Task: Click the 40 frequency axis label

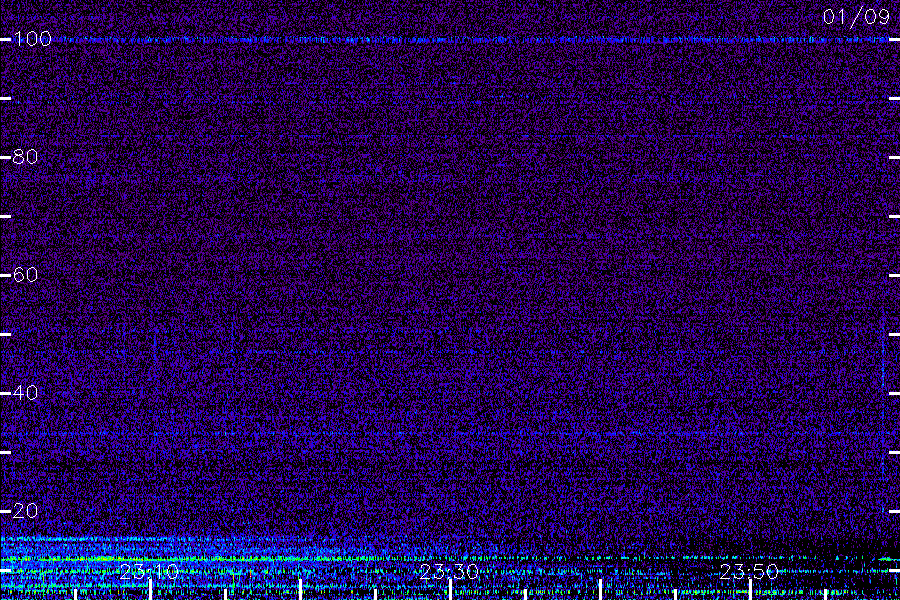Action: pos(25,393)
